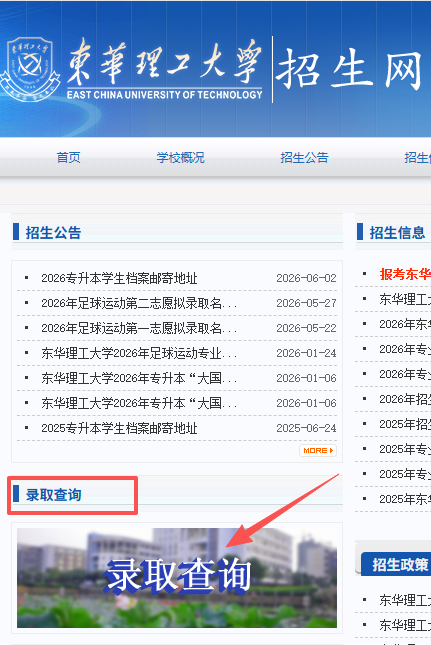Click the date 2026-05-22

coord(306,328)
